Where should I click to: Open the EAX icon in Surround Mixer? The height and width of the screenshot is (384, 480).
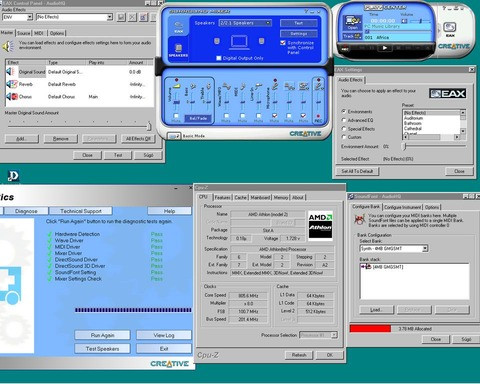pos(178,27)
